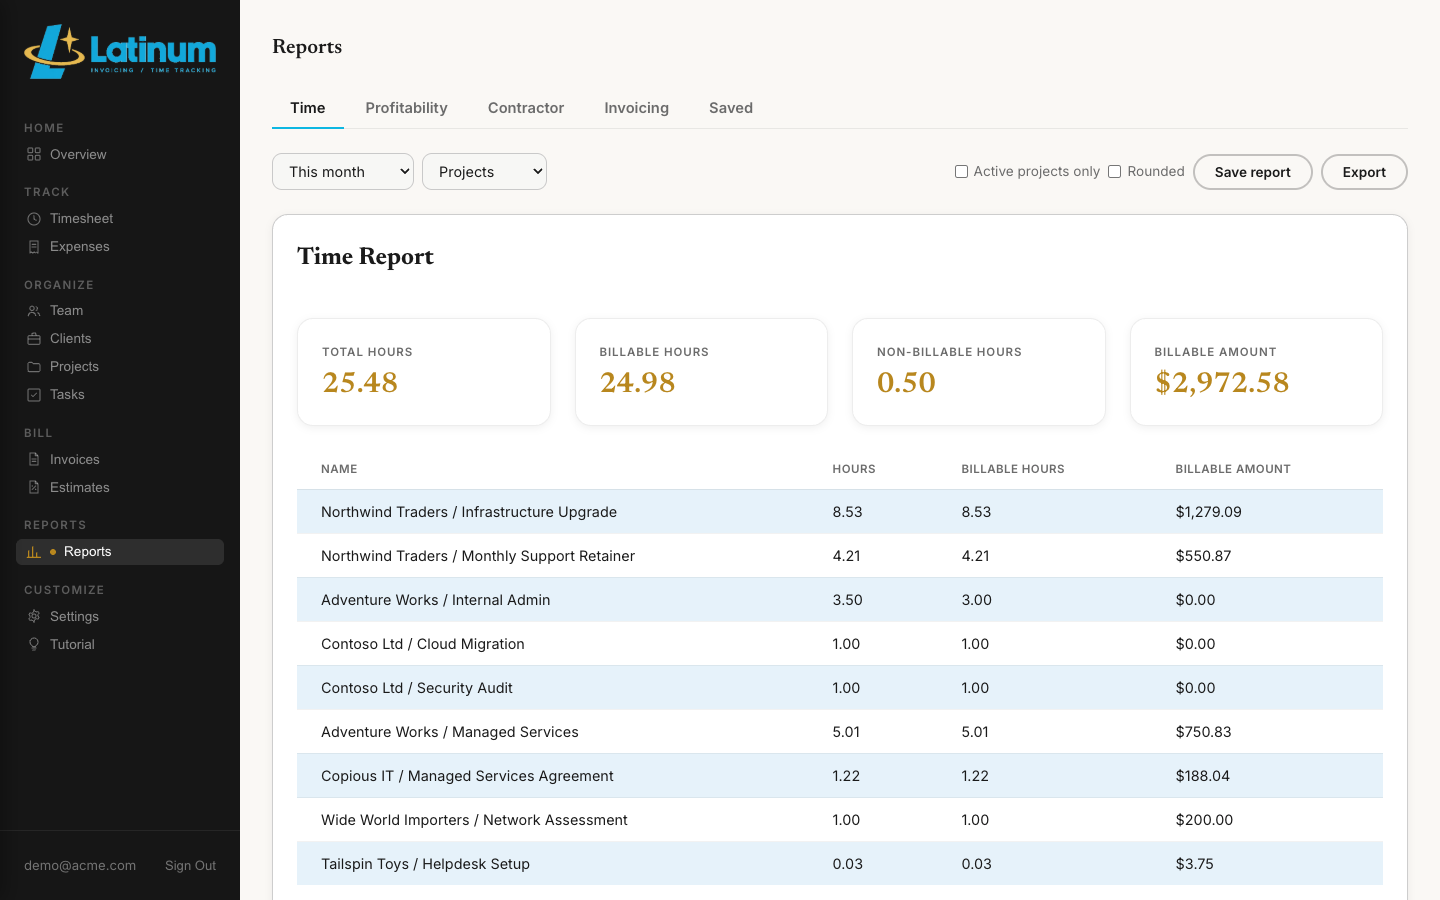
Task: Click the Settings gear icon
Action: point(34,616)
